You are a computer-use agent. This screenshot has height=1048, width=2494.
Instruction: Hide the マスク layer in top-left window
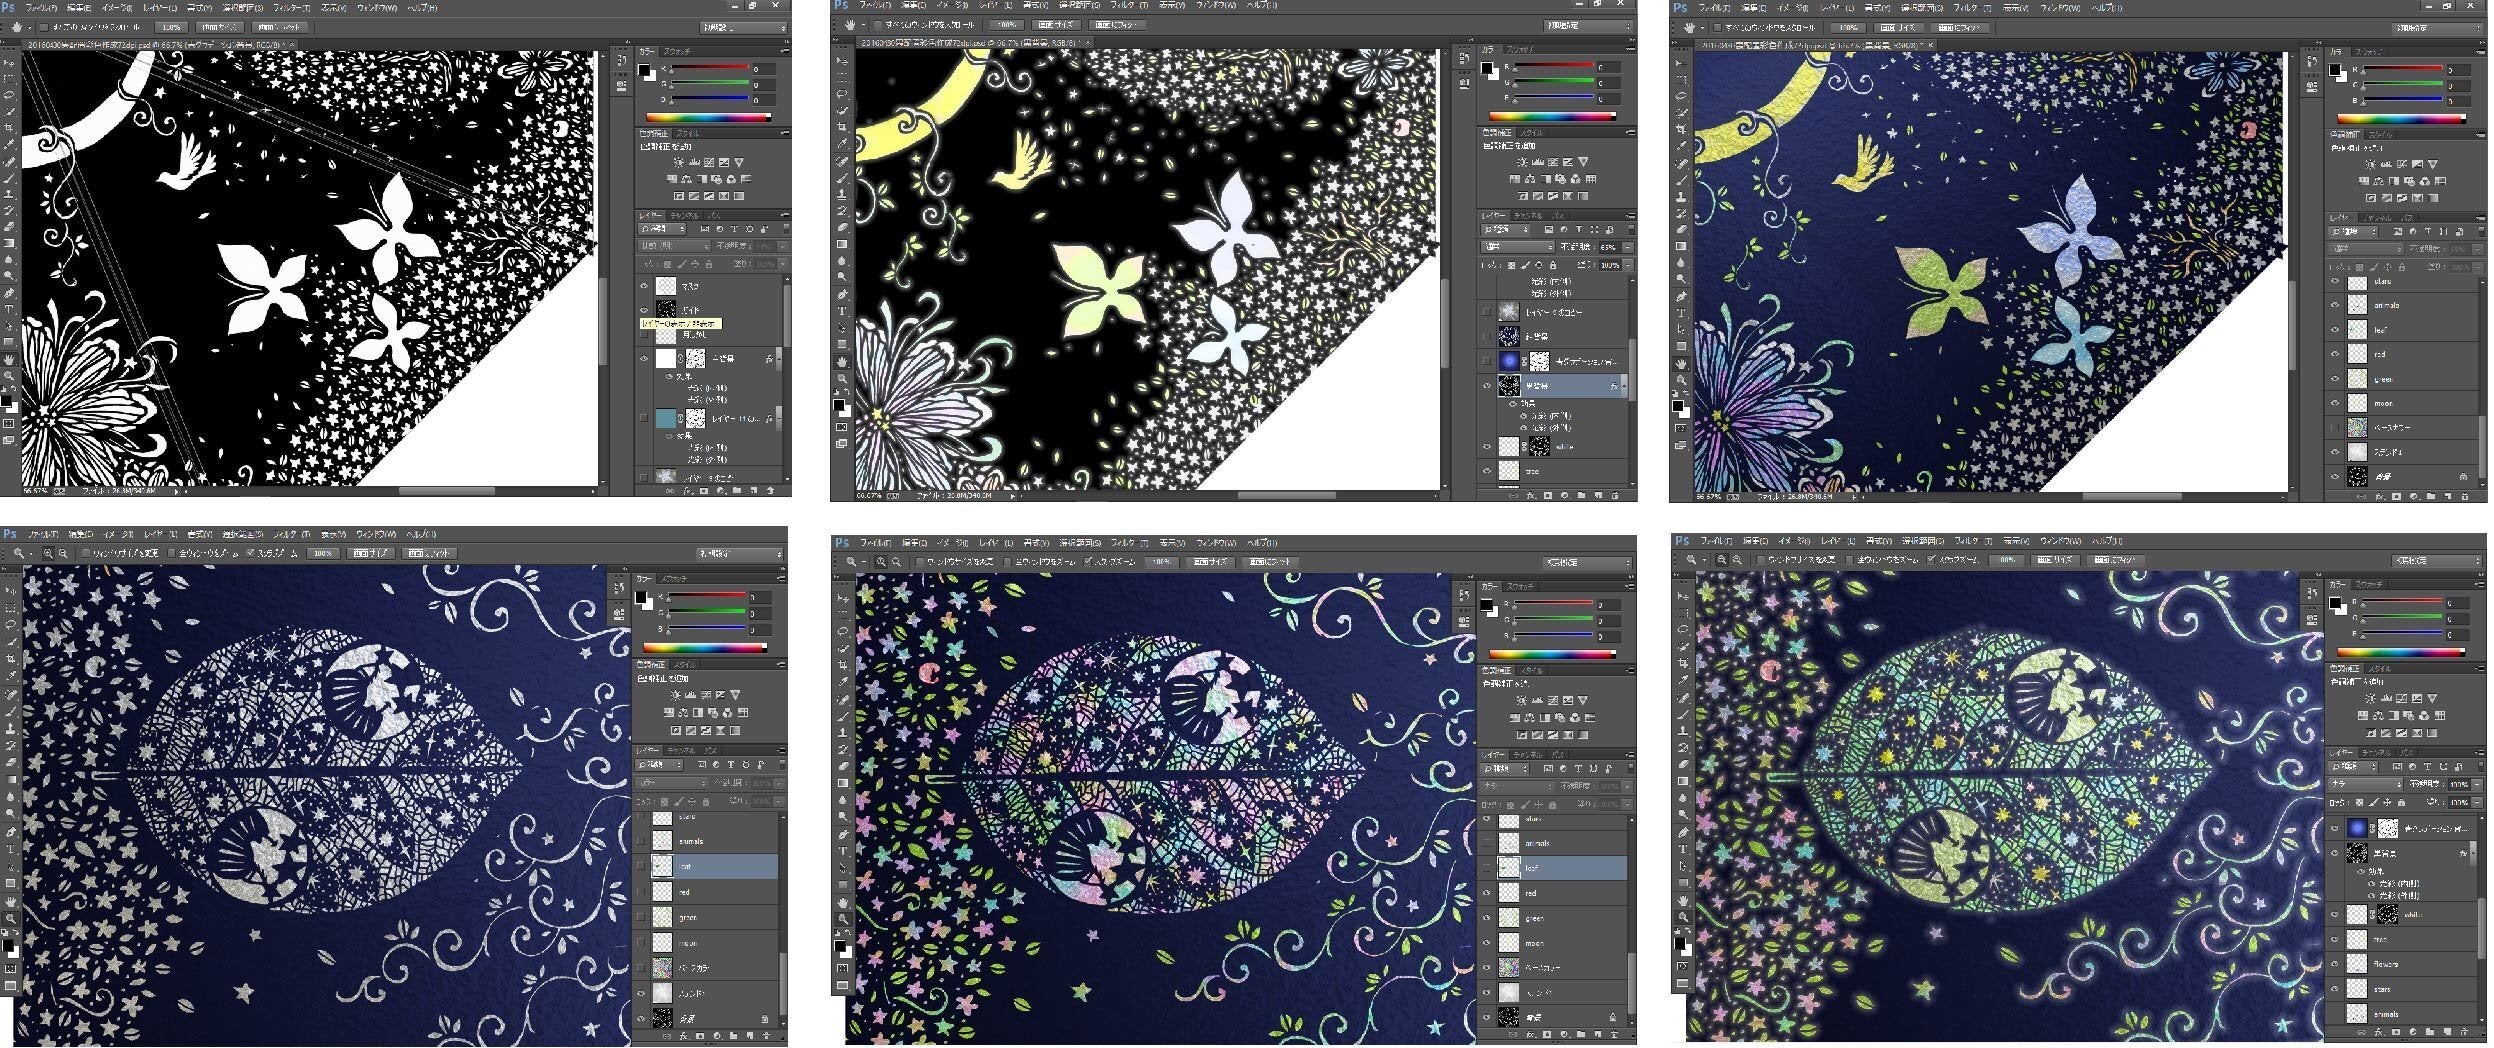(644, 287)
